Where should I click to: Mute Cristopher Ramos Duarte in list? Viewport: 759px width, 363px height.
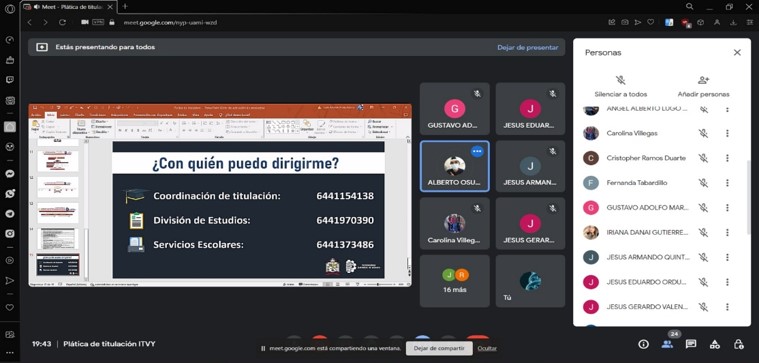pyautogui.click(x=703, y=158)
